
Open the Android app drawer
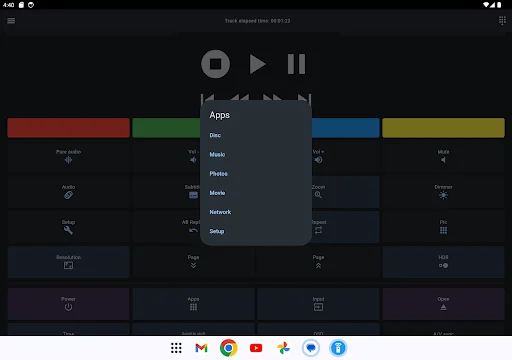coord(176,348)
